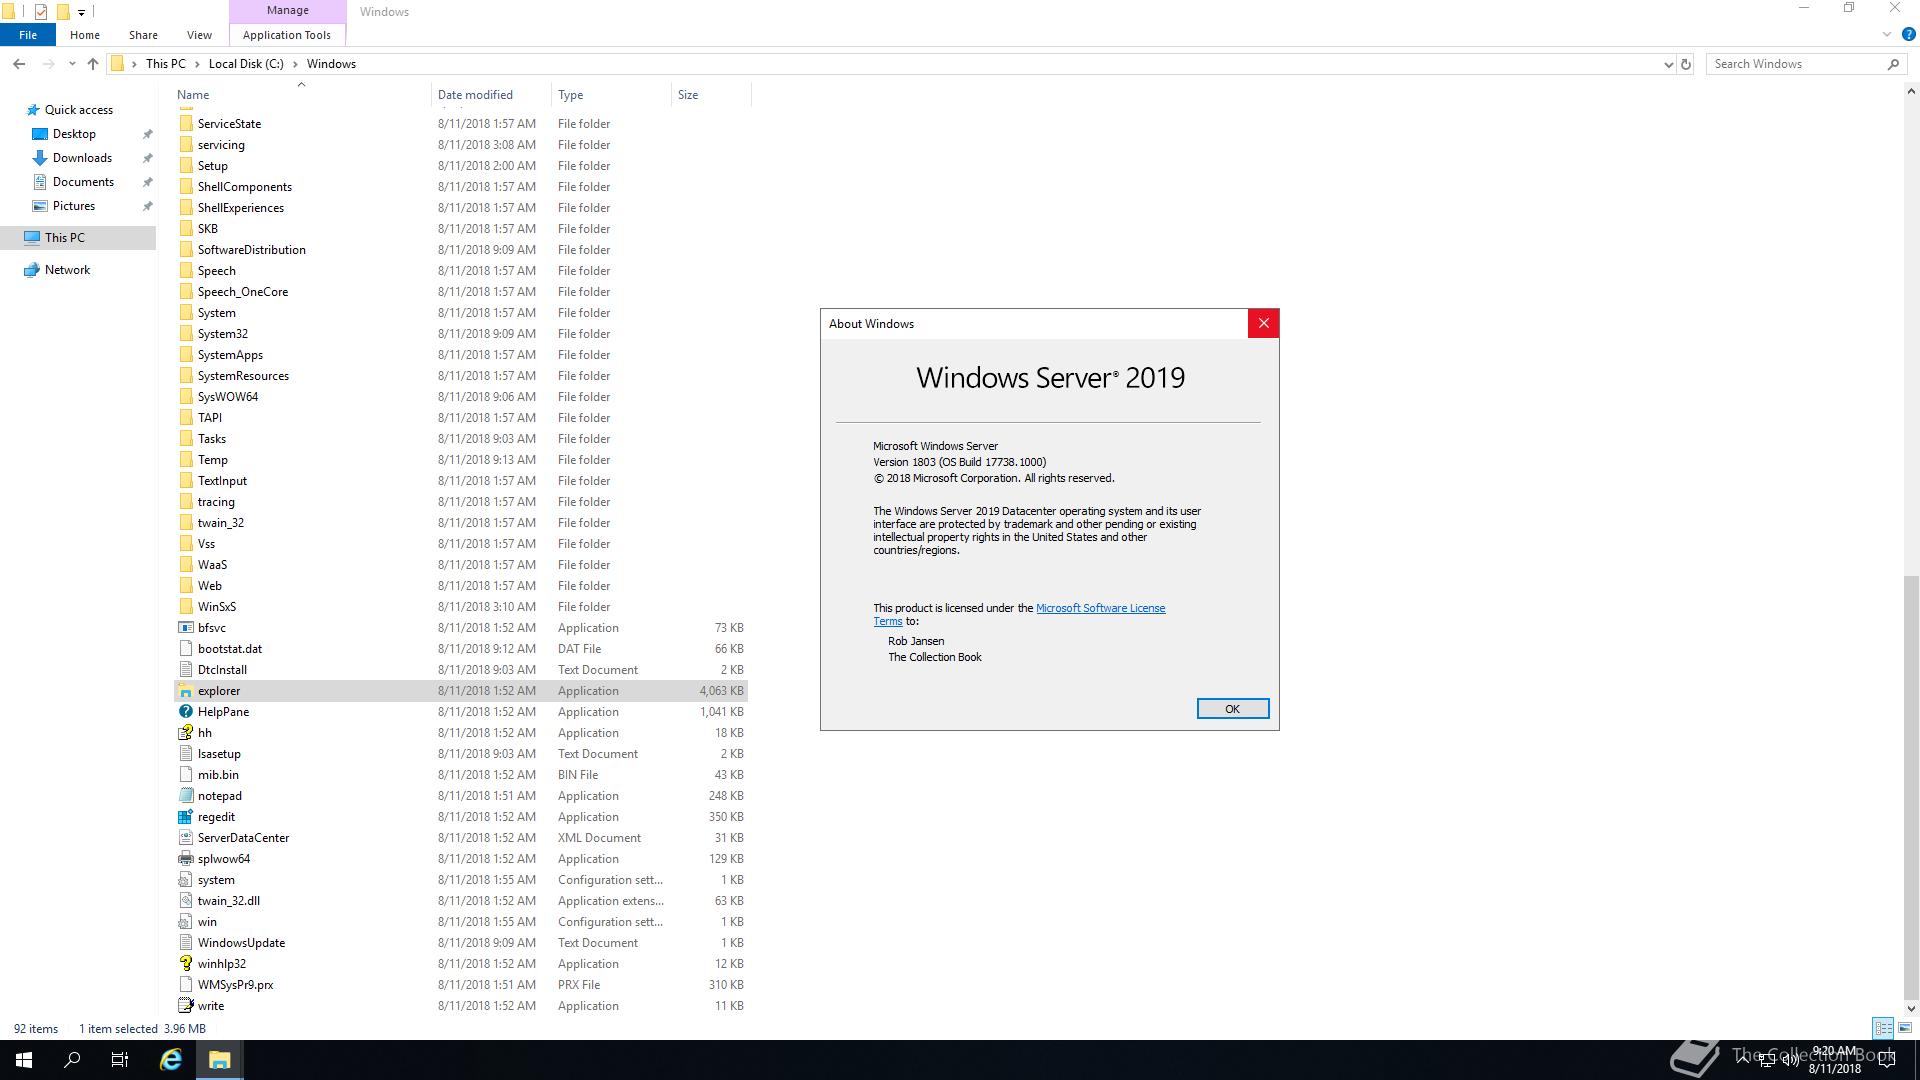Expand Local Disk (C:) breadcrumb chevron
Image resolution: width=1920 pixels, height=1080 pixels.
(295, 64)
